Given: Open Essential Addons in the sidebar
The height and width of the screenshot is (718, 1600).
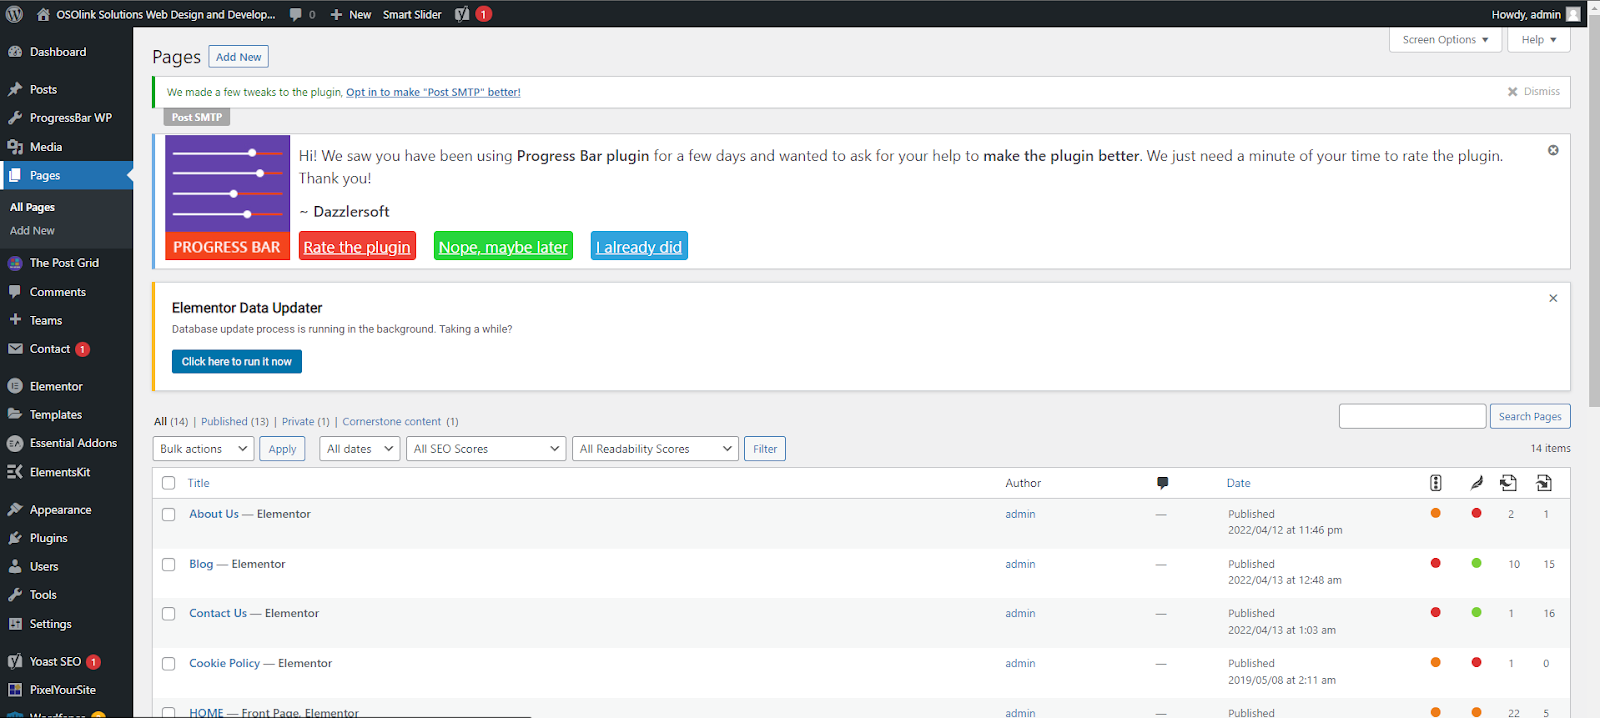Looking at the screenshot, I should tap(73, 443).
